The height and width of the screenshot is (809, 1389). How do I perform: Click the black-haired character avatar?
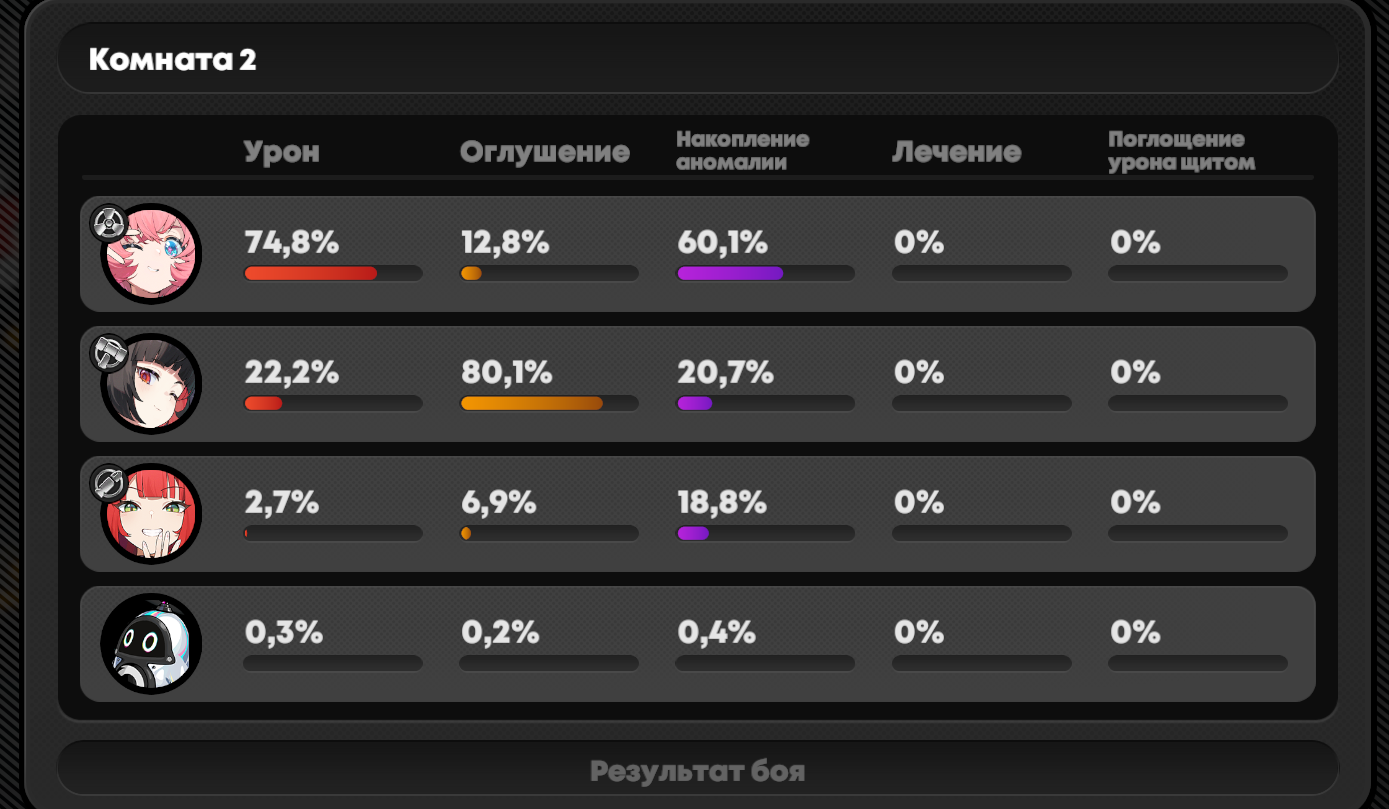point(152,384)
